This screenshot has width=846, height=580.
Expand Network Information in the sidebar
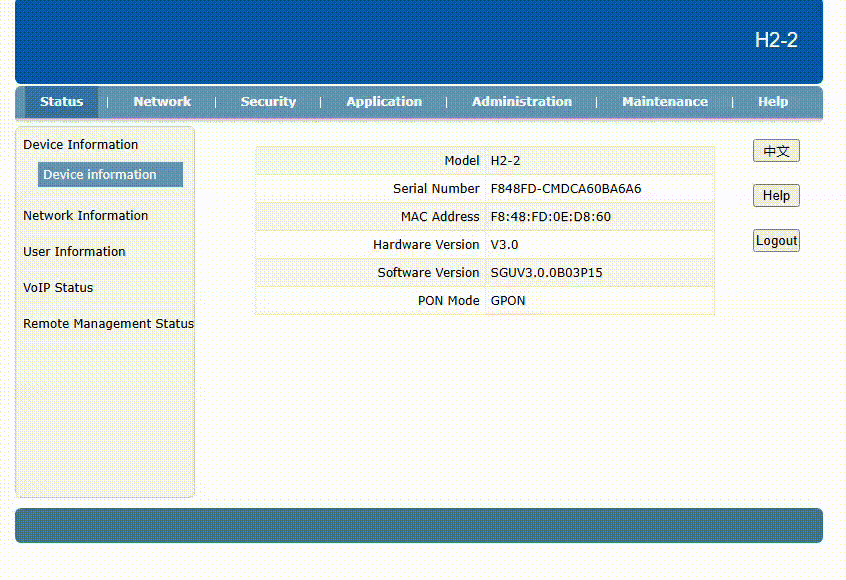coord(86,216)
